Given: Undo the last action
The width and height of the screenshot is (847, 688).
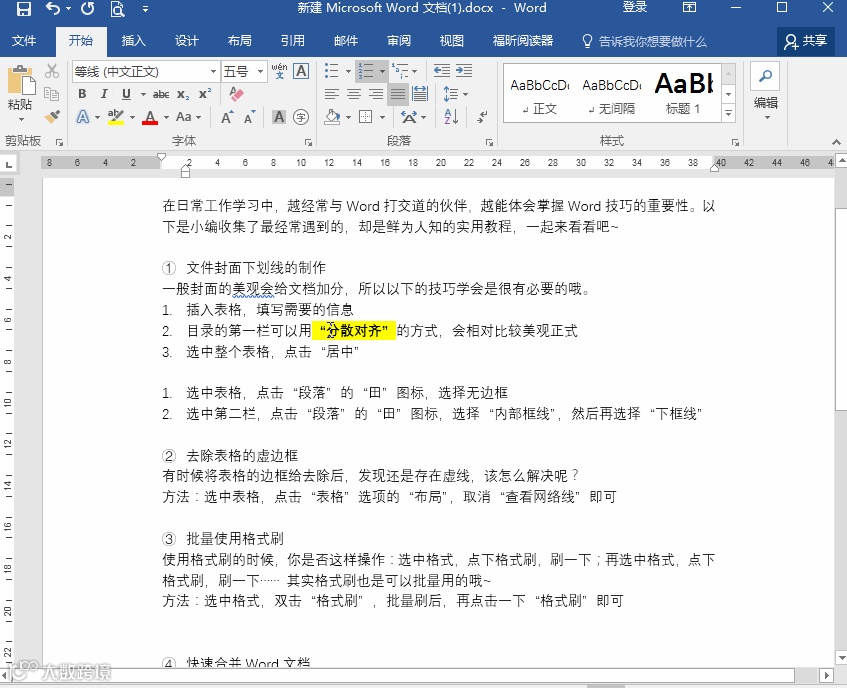Looking at the screenshot, I should point(52,8).
